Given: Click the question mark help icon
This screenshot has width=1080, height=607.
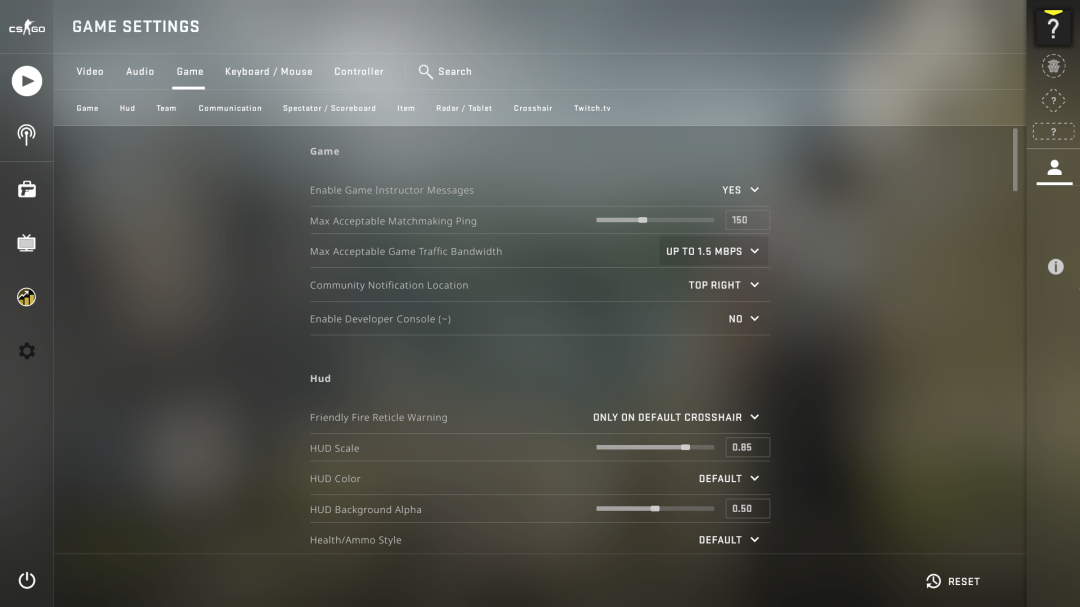Looking at the screenshot, I should coord(1053,28).
